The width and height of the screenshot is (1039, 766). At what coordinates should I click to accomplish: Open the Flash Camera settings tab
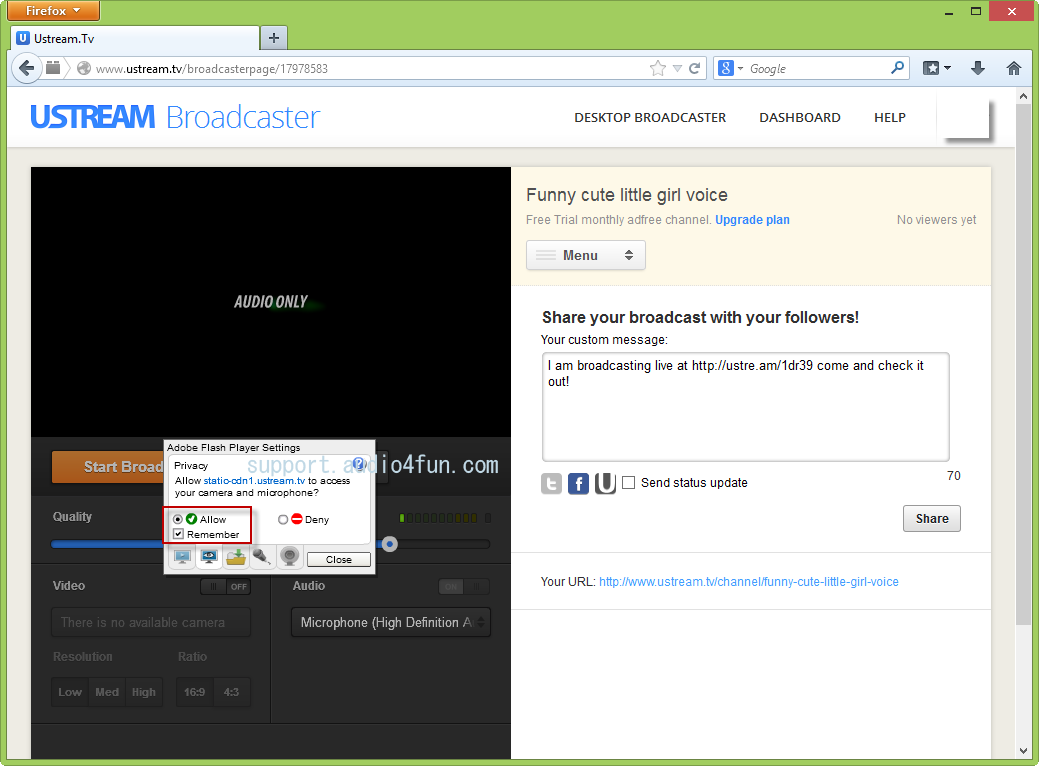click(290, 557)
